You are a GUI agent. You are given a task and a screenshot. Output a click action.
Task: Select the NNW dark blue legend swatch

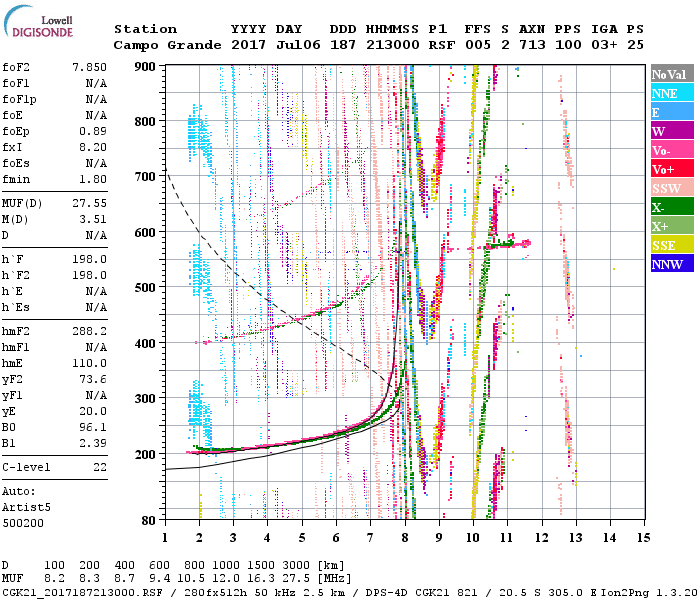click(672, 263)
